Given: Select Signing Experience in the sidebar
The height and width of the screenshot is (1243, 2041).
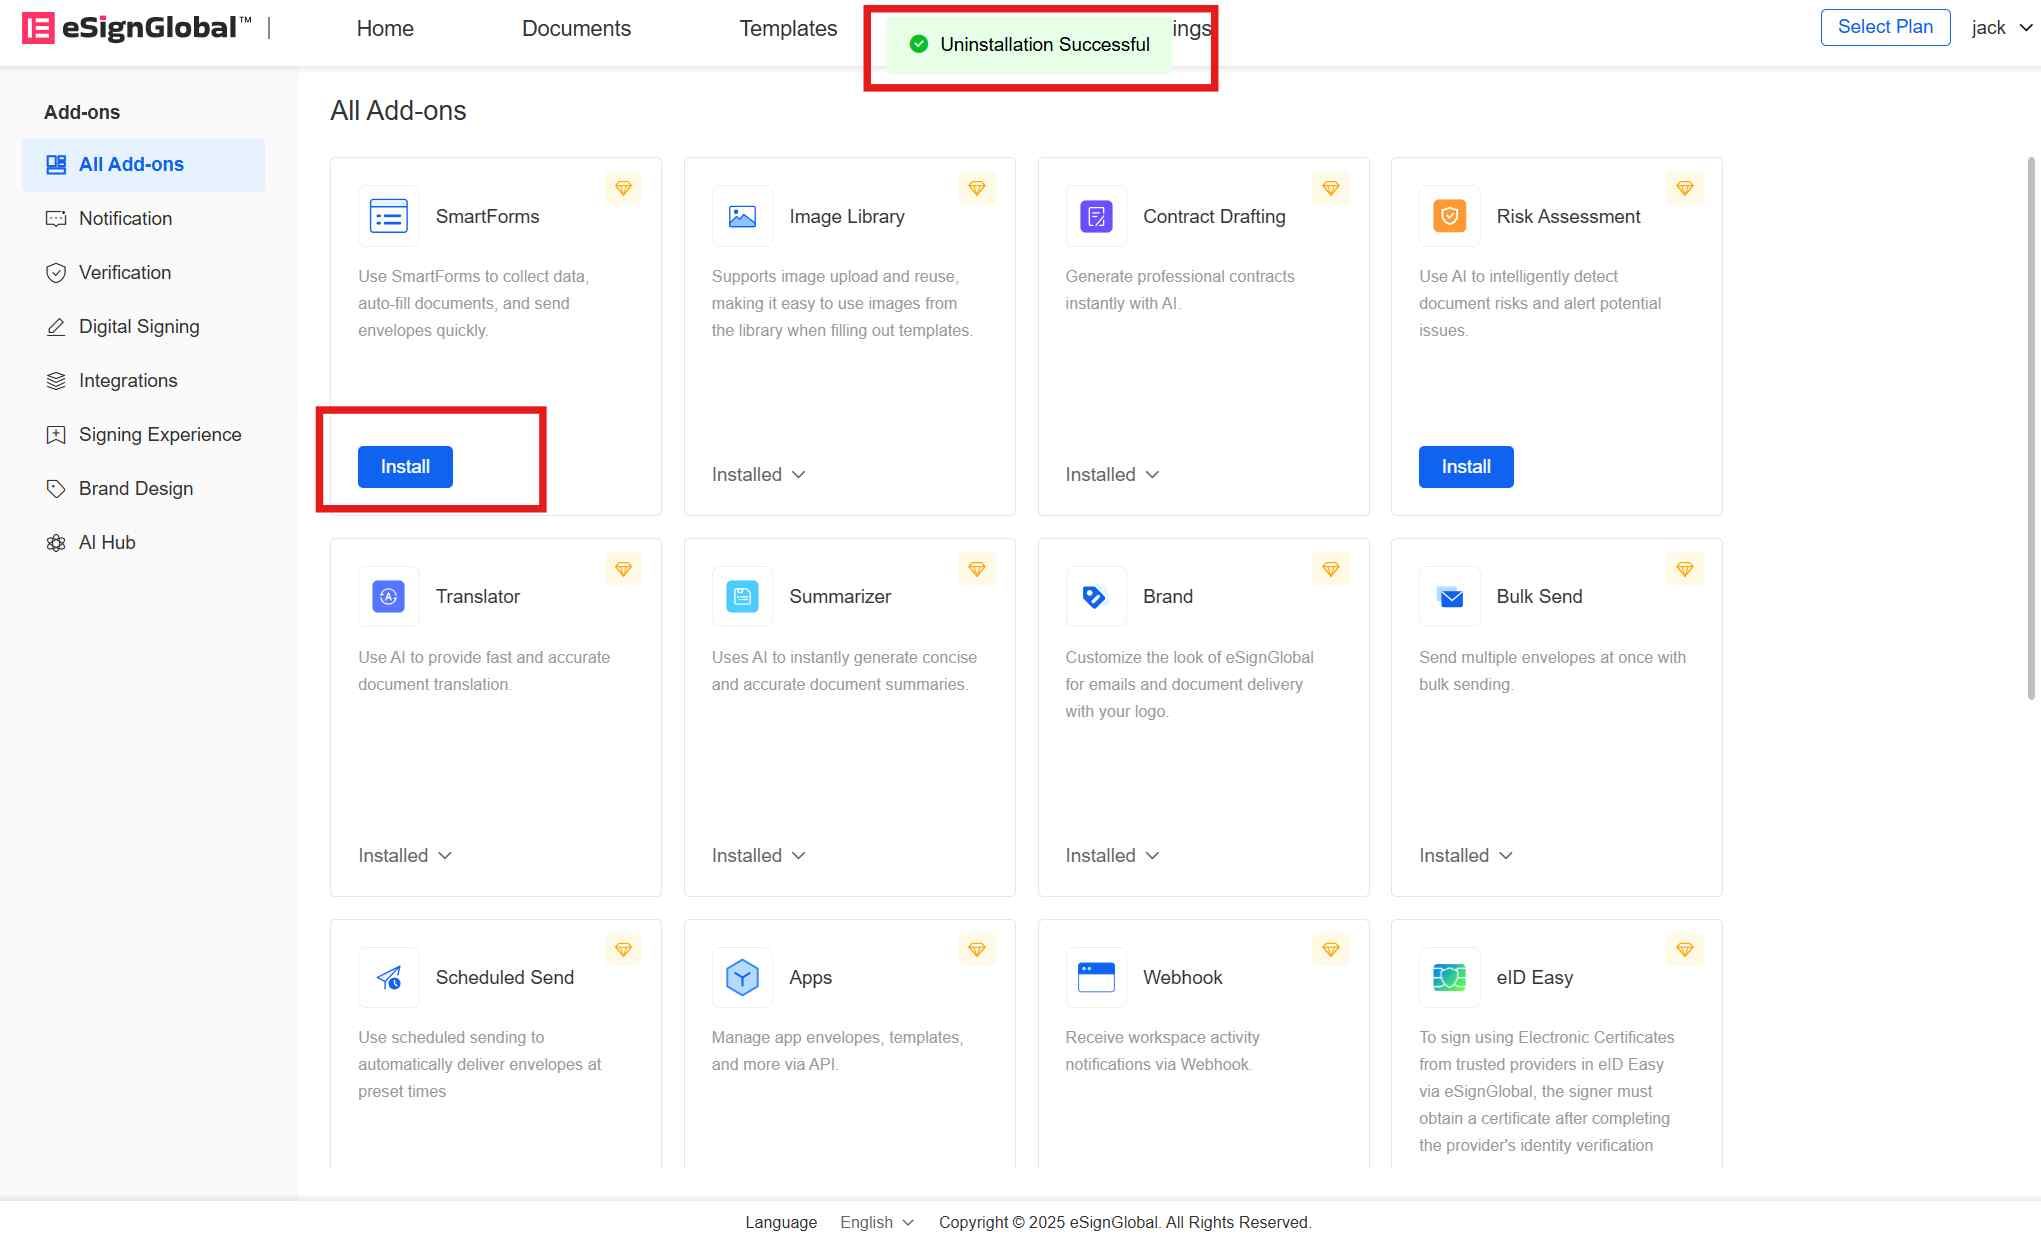Looking at the screenshot, I should 144,435.
